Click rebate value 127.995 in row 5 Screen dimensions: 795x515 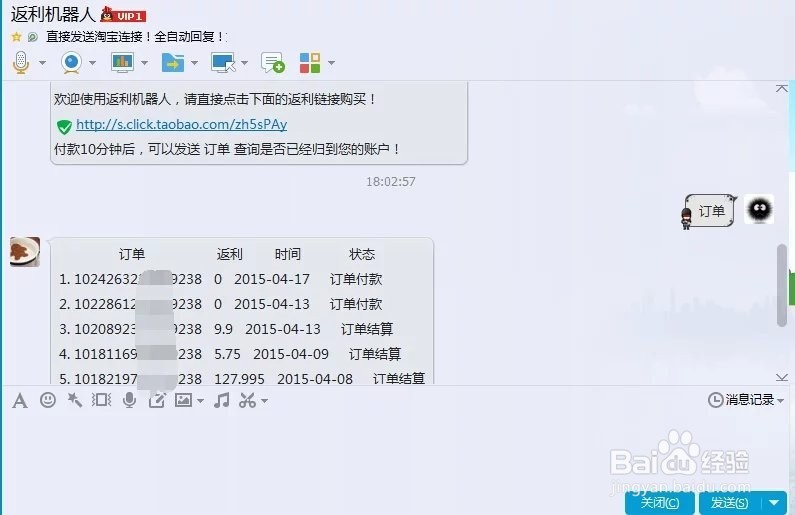239,379
